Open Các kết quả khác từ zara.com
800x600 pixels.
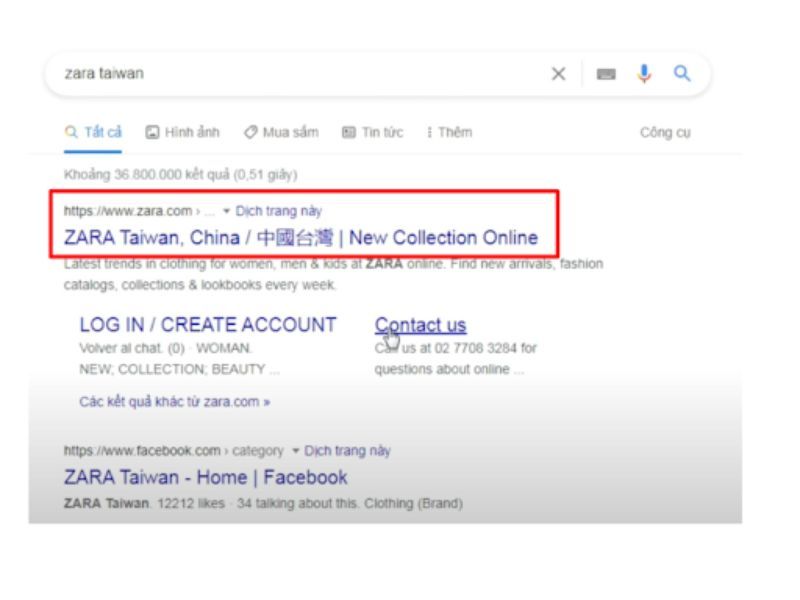(174, 402)
